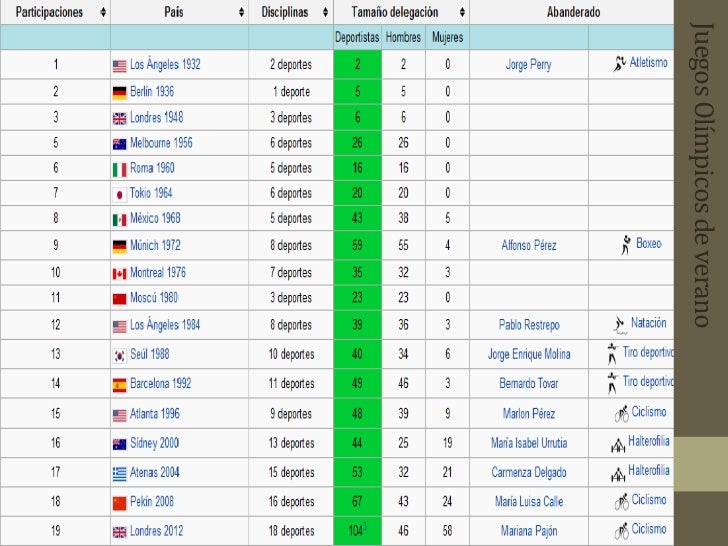
Task: Click the Japan flag beside Tokio 1964
Action: coord(119,194)
